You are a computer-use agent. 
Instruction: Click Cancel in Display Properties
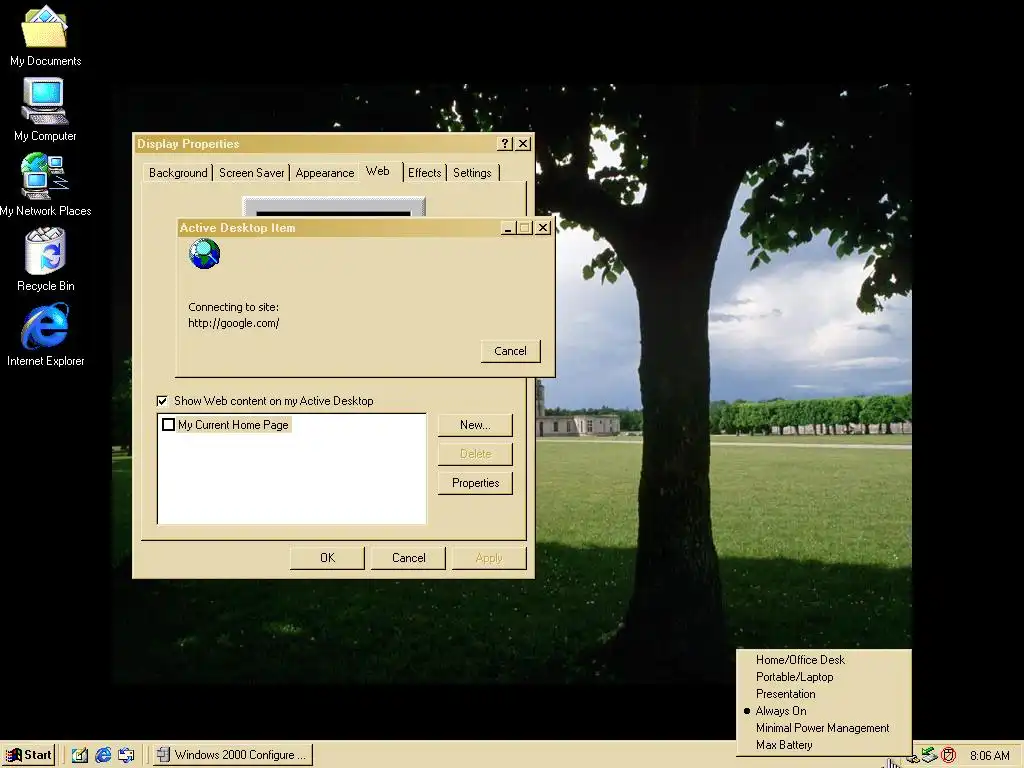click(x=408, y=558)
